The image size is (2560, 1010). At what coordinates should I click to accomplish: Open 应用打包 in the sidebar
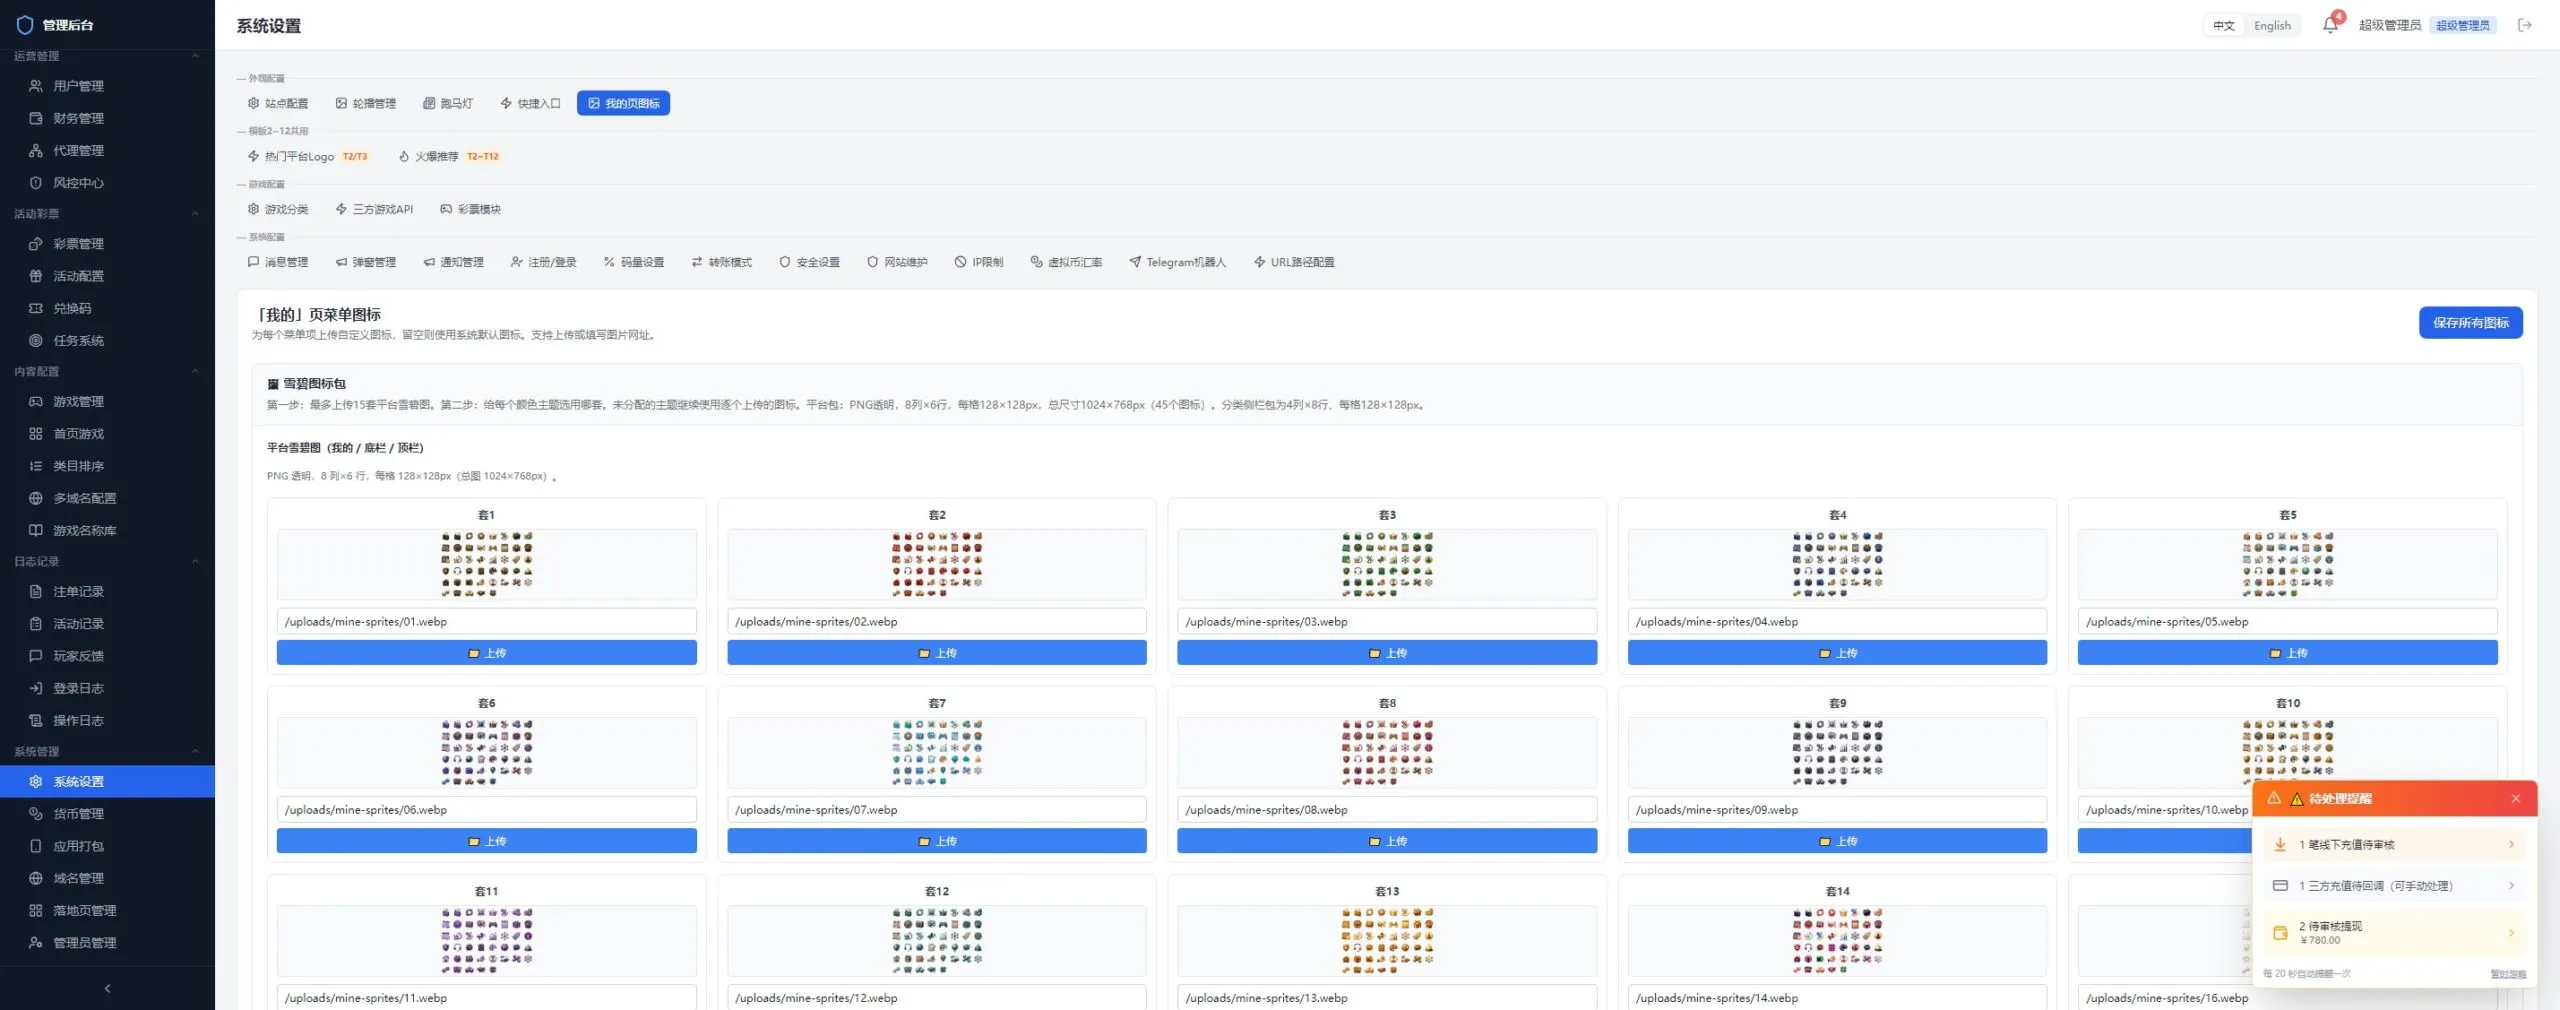pyautogui.click(x=107, y=846)
